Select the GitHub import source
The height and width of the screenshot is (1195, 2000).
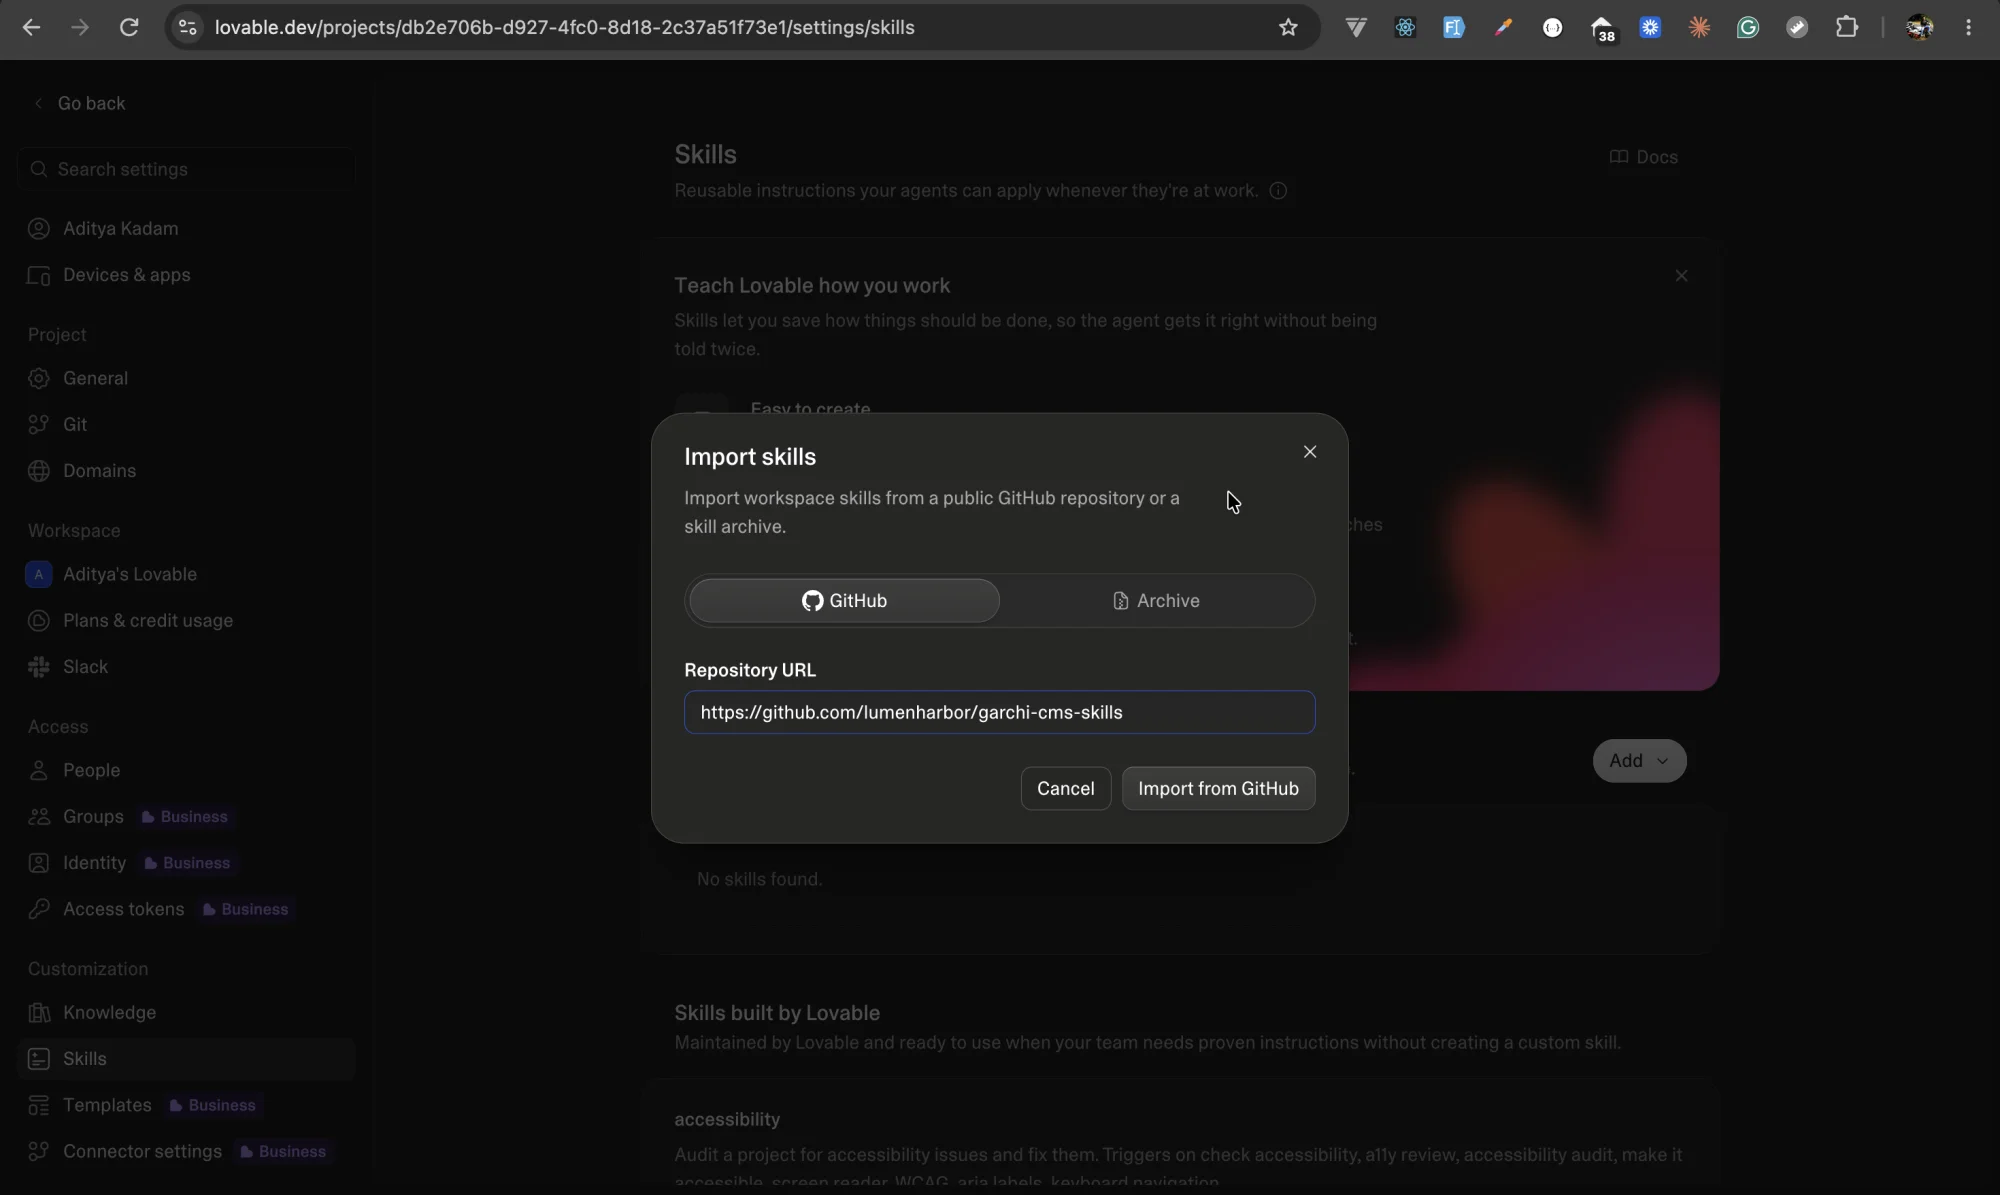tap(844, 601)
